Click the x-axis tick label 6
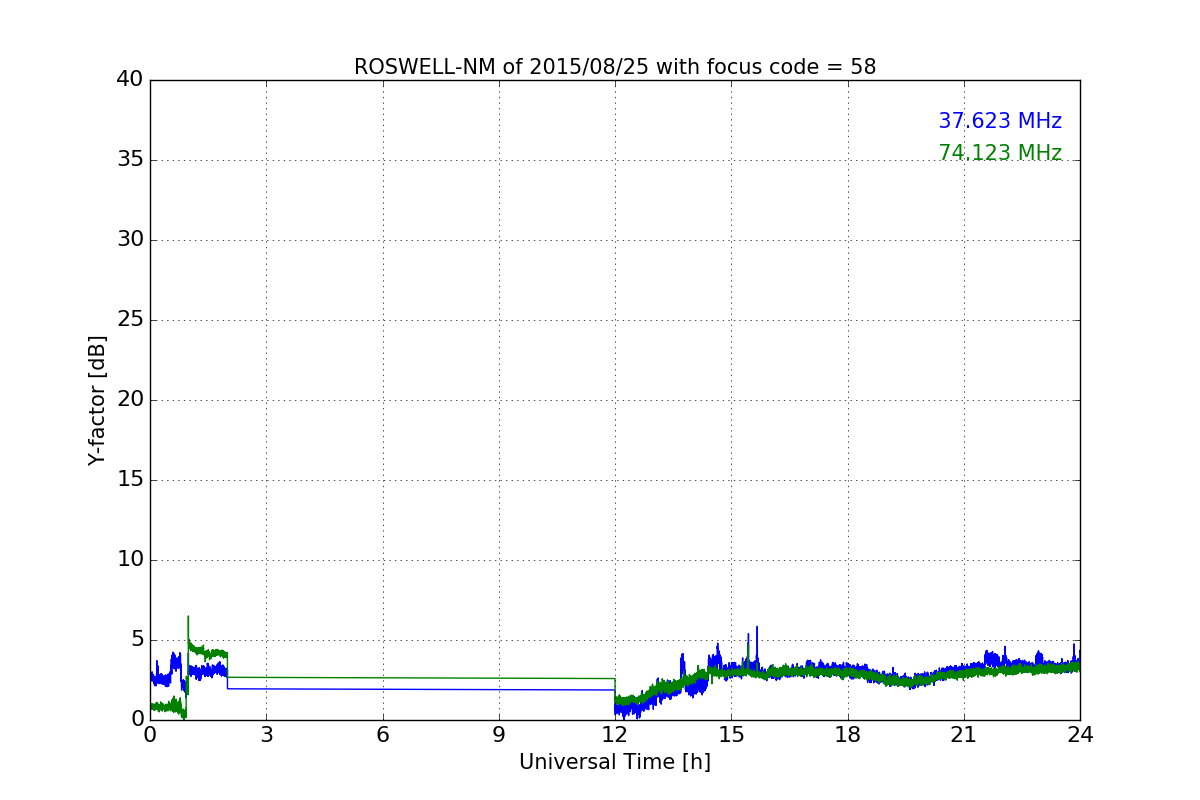This screenshot has width=1200, height=800. click(x=382, y=734)
